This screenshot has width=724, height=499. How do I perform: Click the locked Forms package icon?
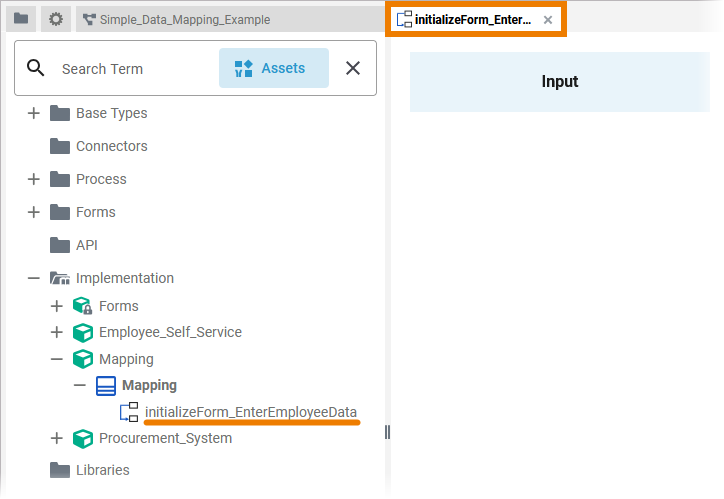pos(82,306)
